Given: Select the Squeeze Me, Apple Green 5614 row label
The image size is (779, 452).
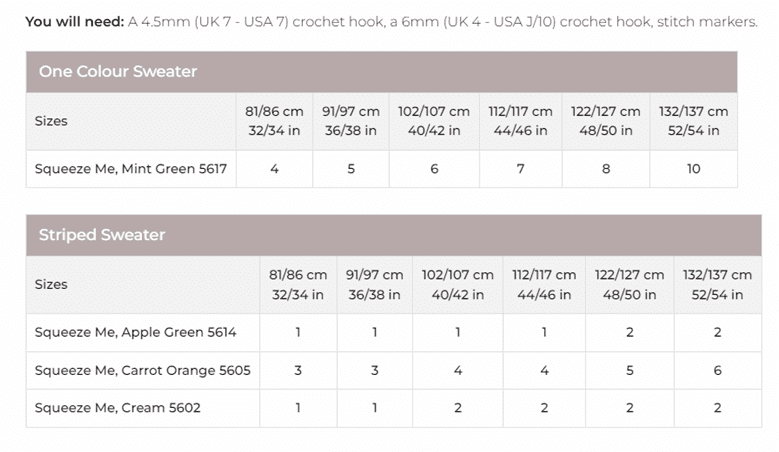Looking at the screenshot, I should click(135, 332).
